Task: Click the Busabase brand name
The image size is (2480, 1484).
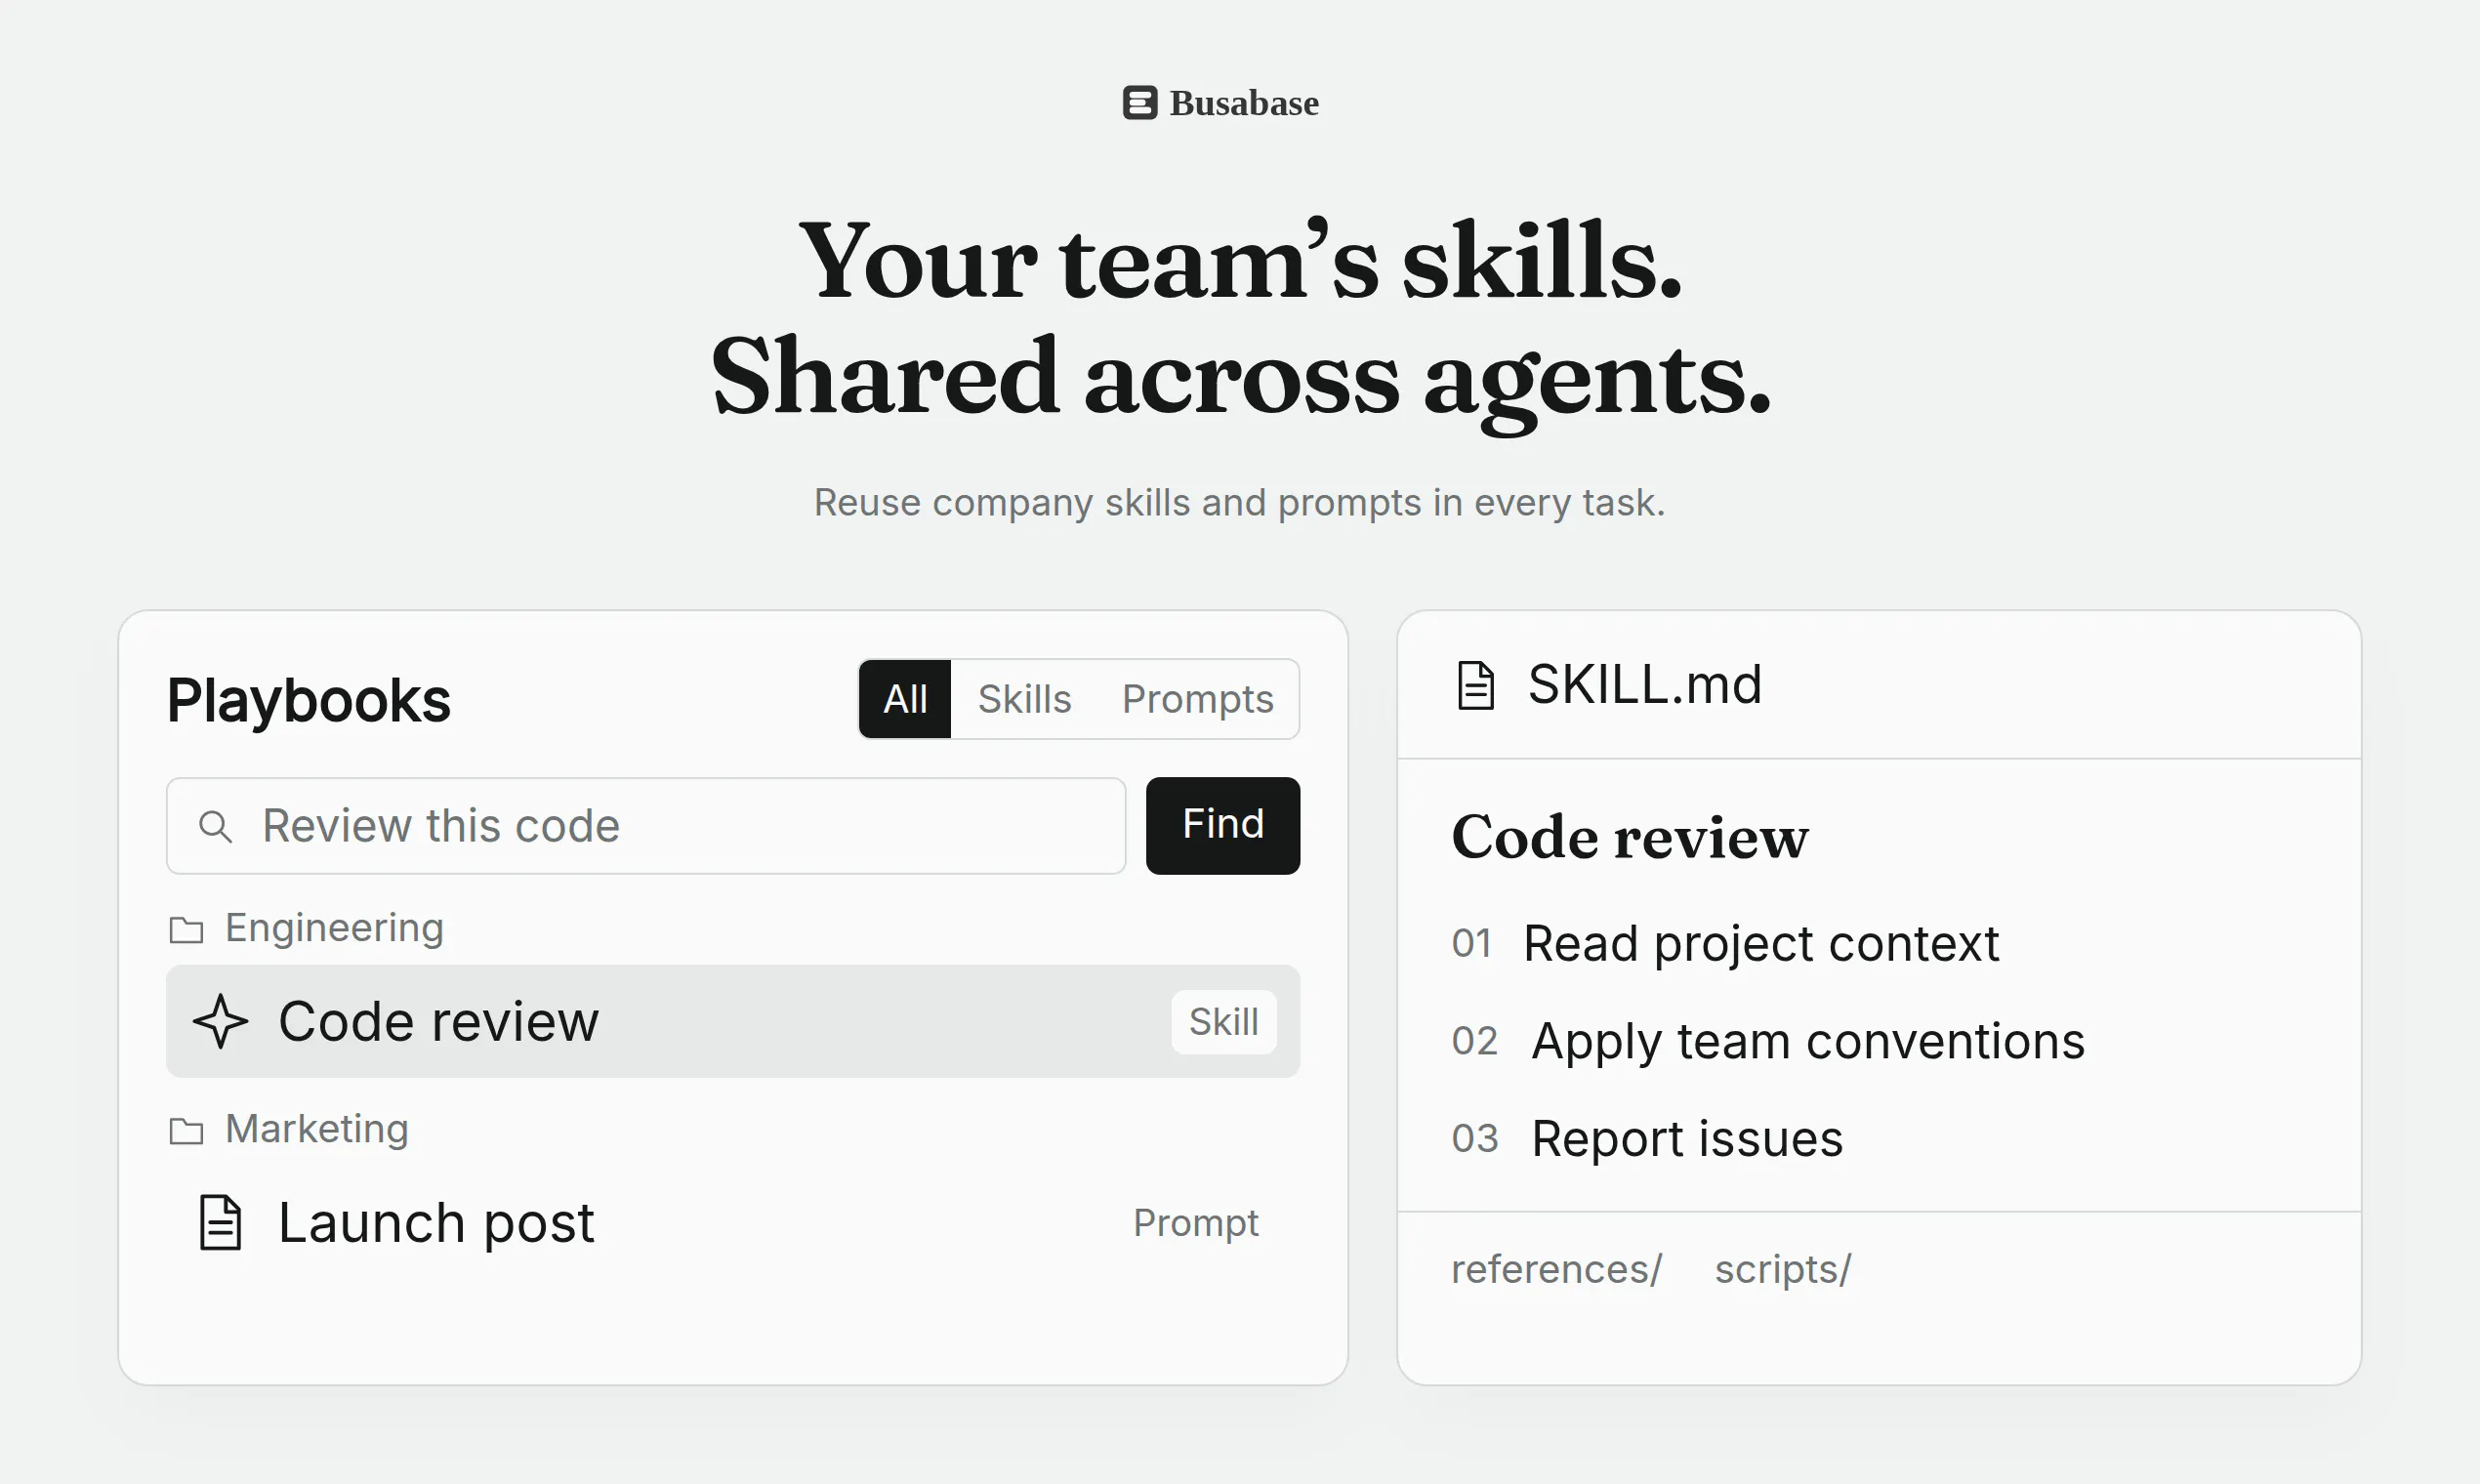Action: tap(1244, 103)
